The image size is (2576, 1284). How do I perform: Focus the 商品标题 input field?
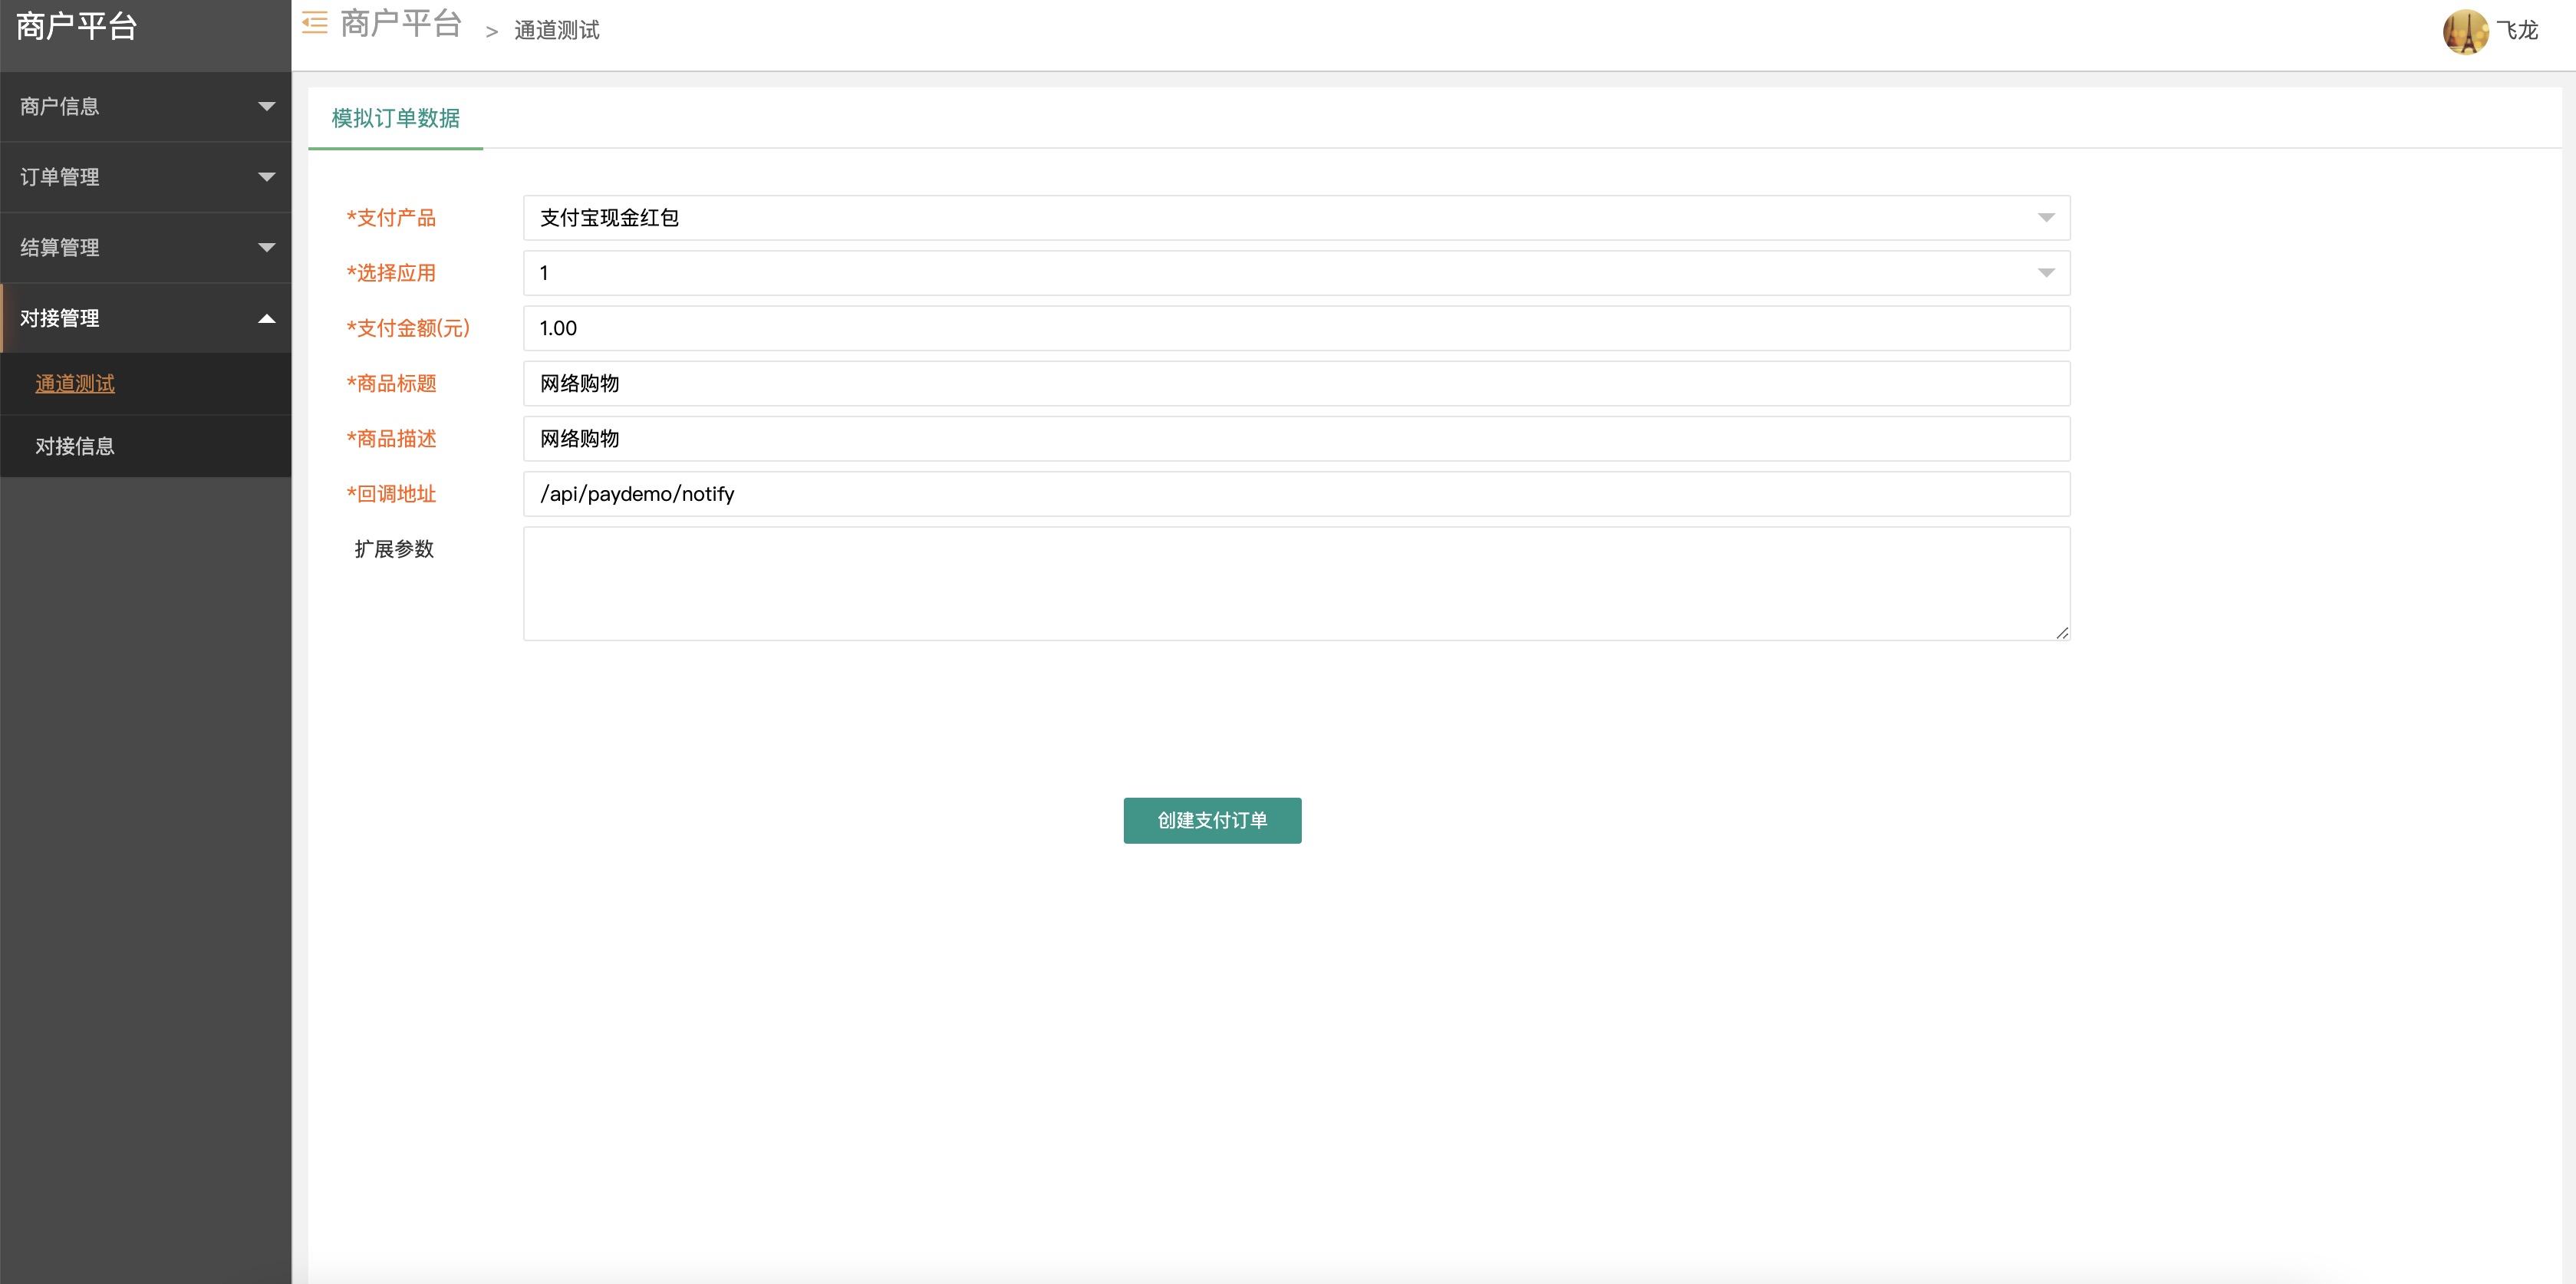click(x=1296, y=383)
